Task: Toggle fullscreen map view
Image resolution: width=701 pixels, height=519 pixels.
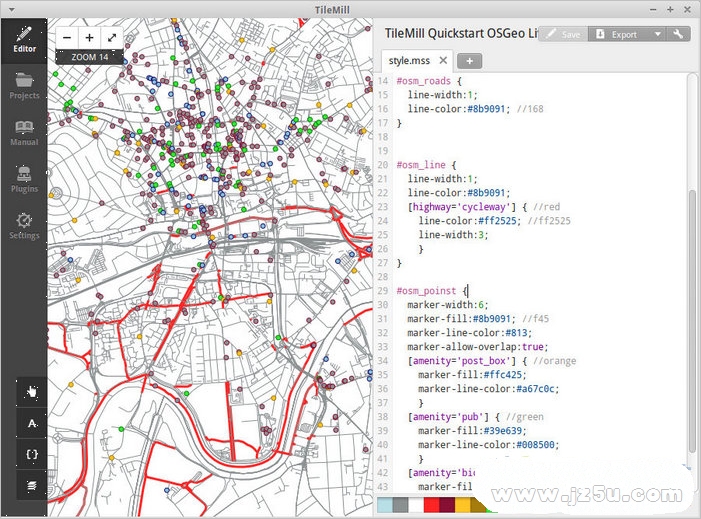Action: (112, 38)
